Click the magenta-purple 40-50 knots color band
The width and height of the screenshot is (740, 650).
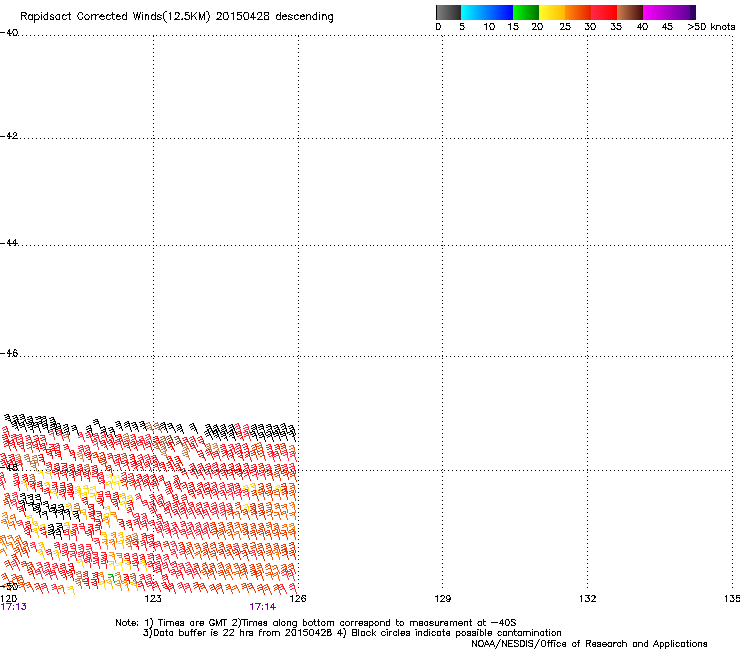coord(669,12)
